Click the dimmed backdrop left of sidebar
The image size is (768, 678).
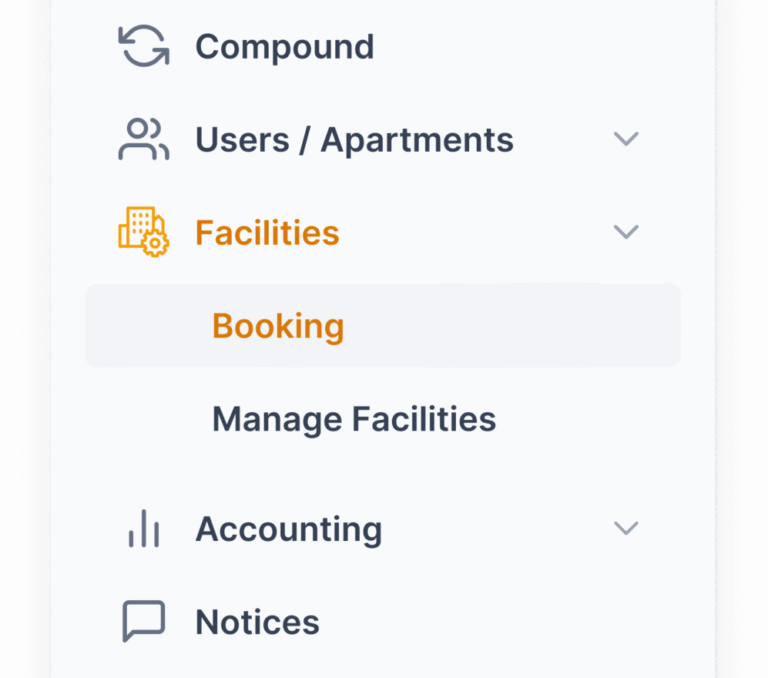coord(24,340)
